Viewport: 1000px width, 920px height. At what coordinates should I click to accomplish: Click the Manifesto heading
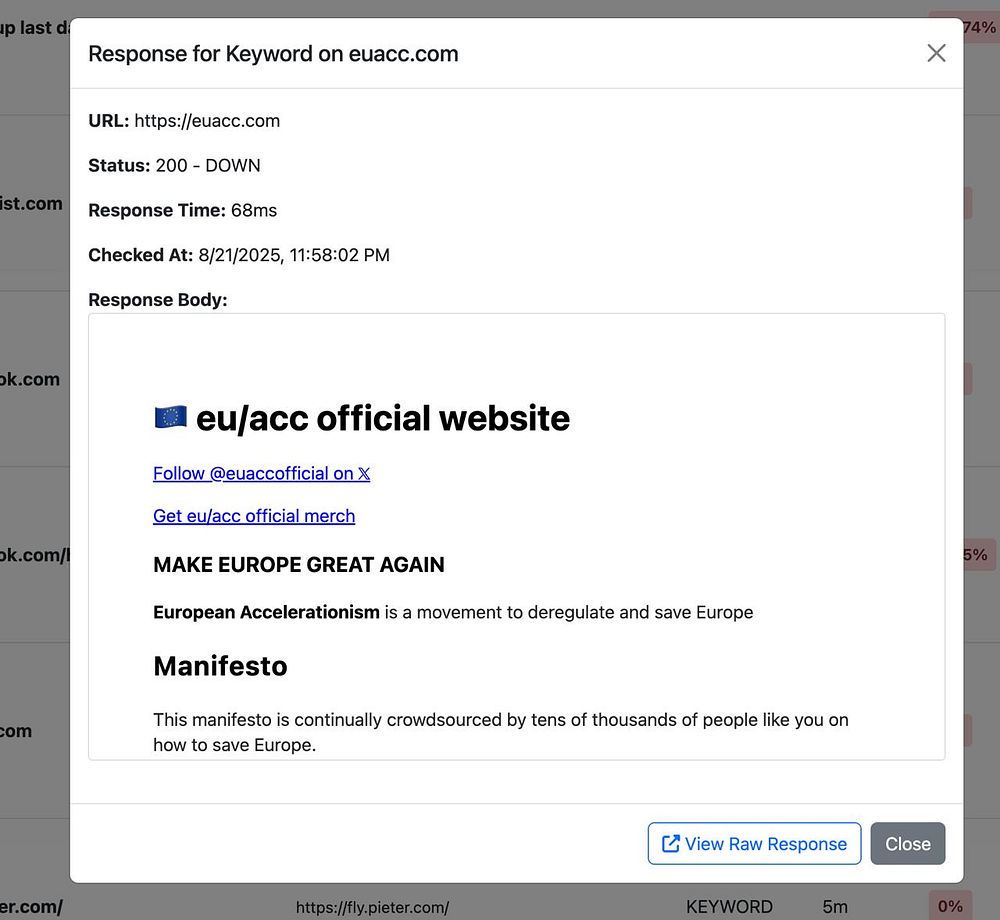pos(220,666)
